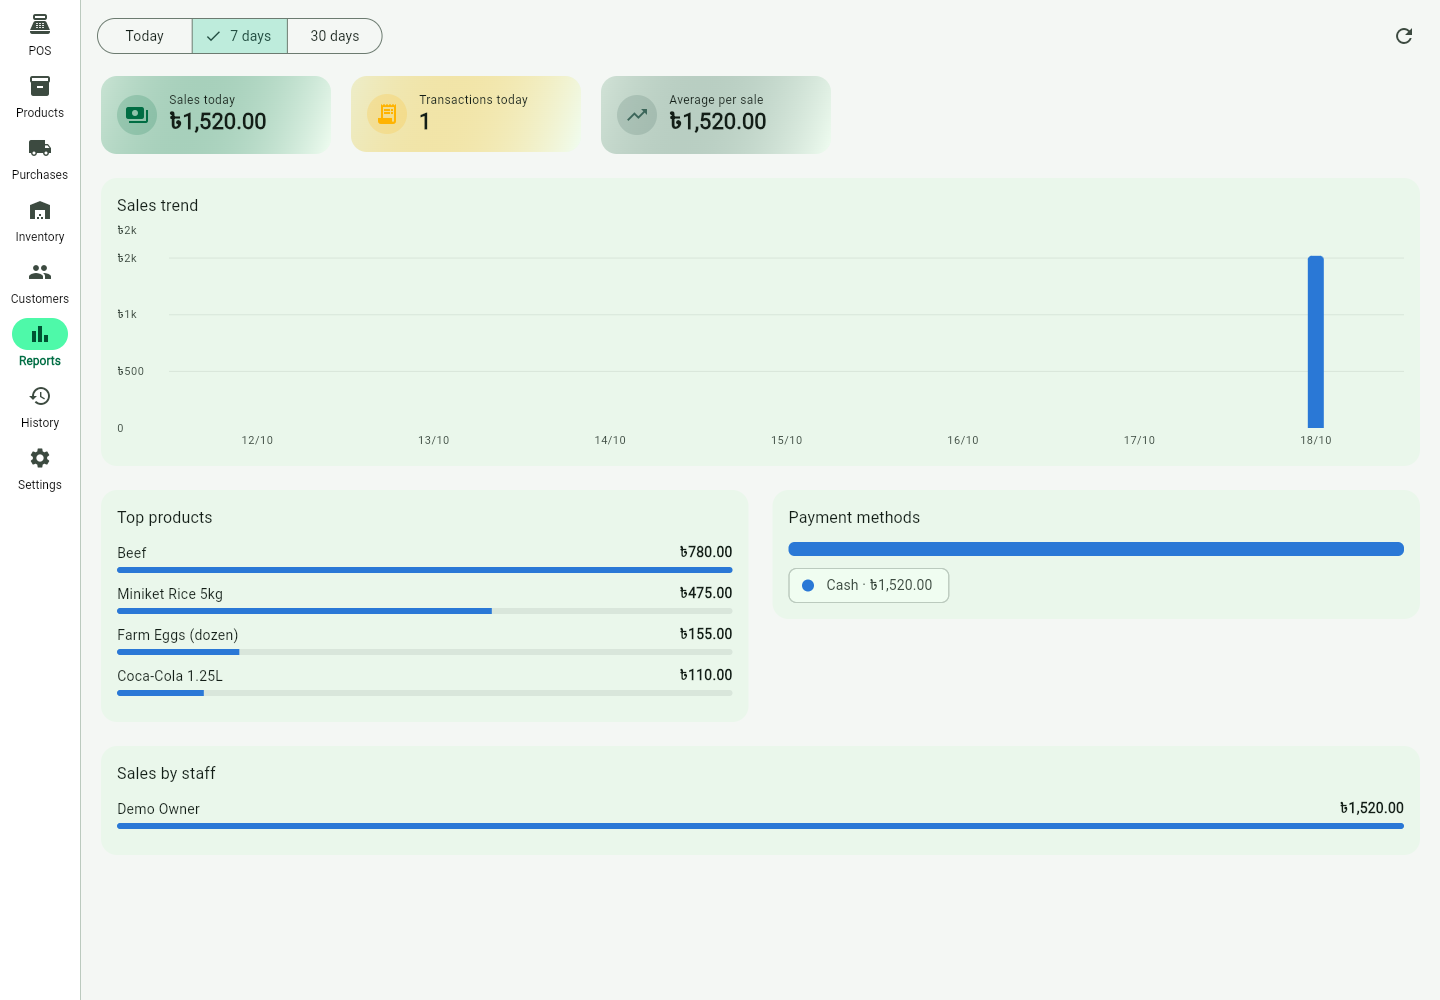
Task: Click the Demo Owner sales bar
Action: 760,826
